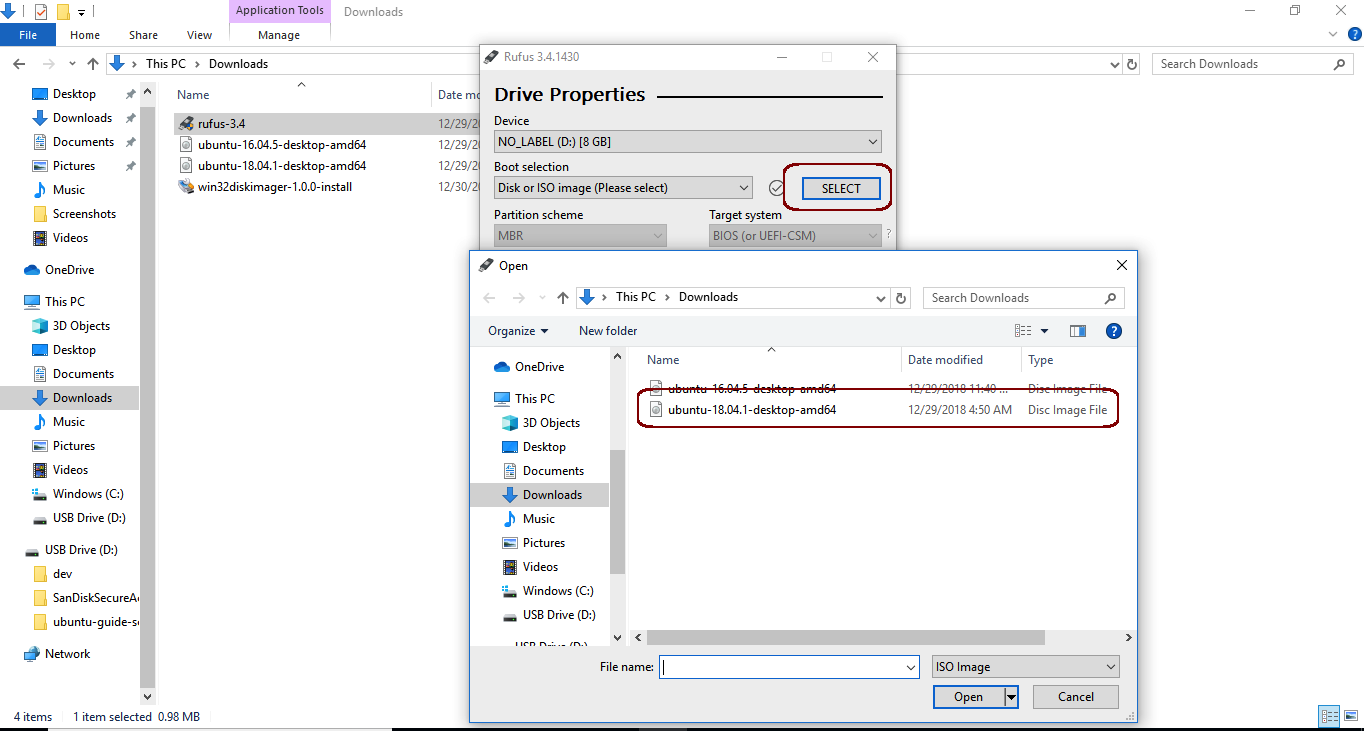Screen dimensions: 1364x731
Task: Click the checkmark hash icon in Rufus
Action: [776, 188]
